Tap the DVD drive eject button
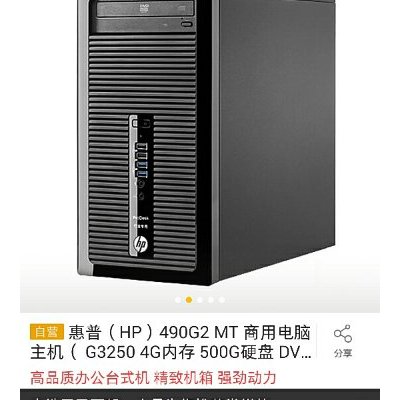The height and width of the screenshot is (400, 400). pyautogui.click(x=186, y=25)
